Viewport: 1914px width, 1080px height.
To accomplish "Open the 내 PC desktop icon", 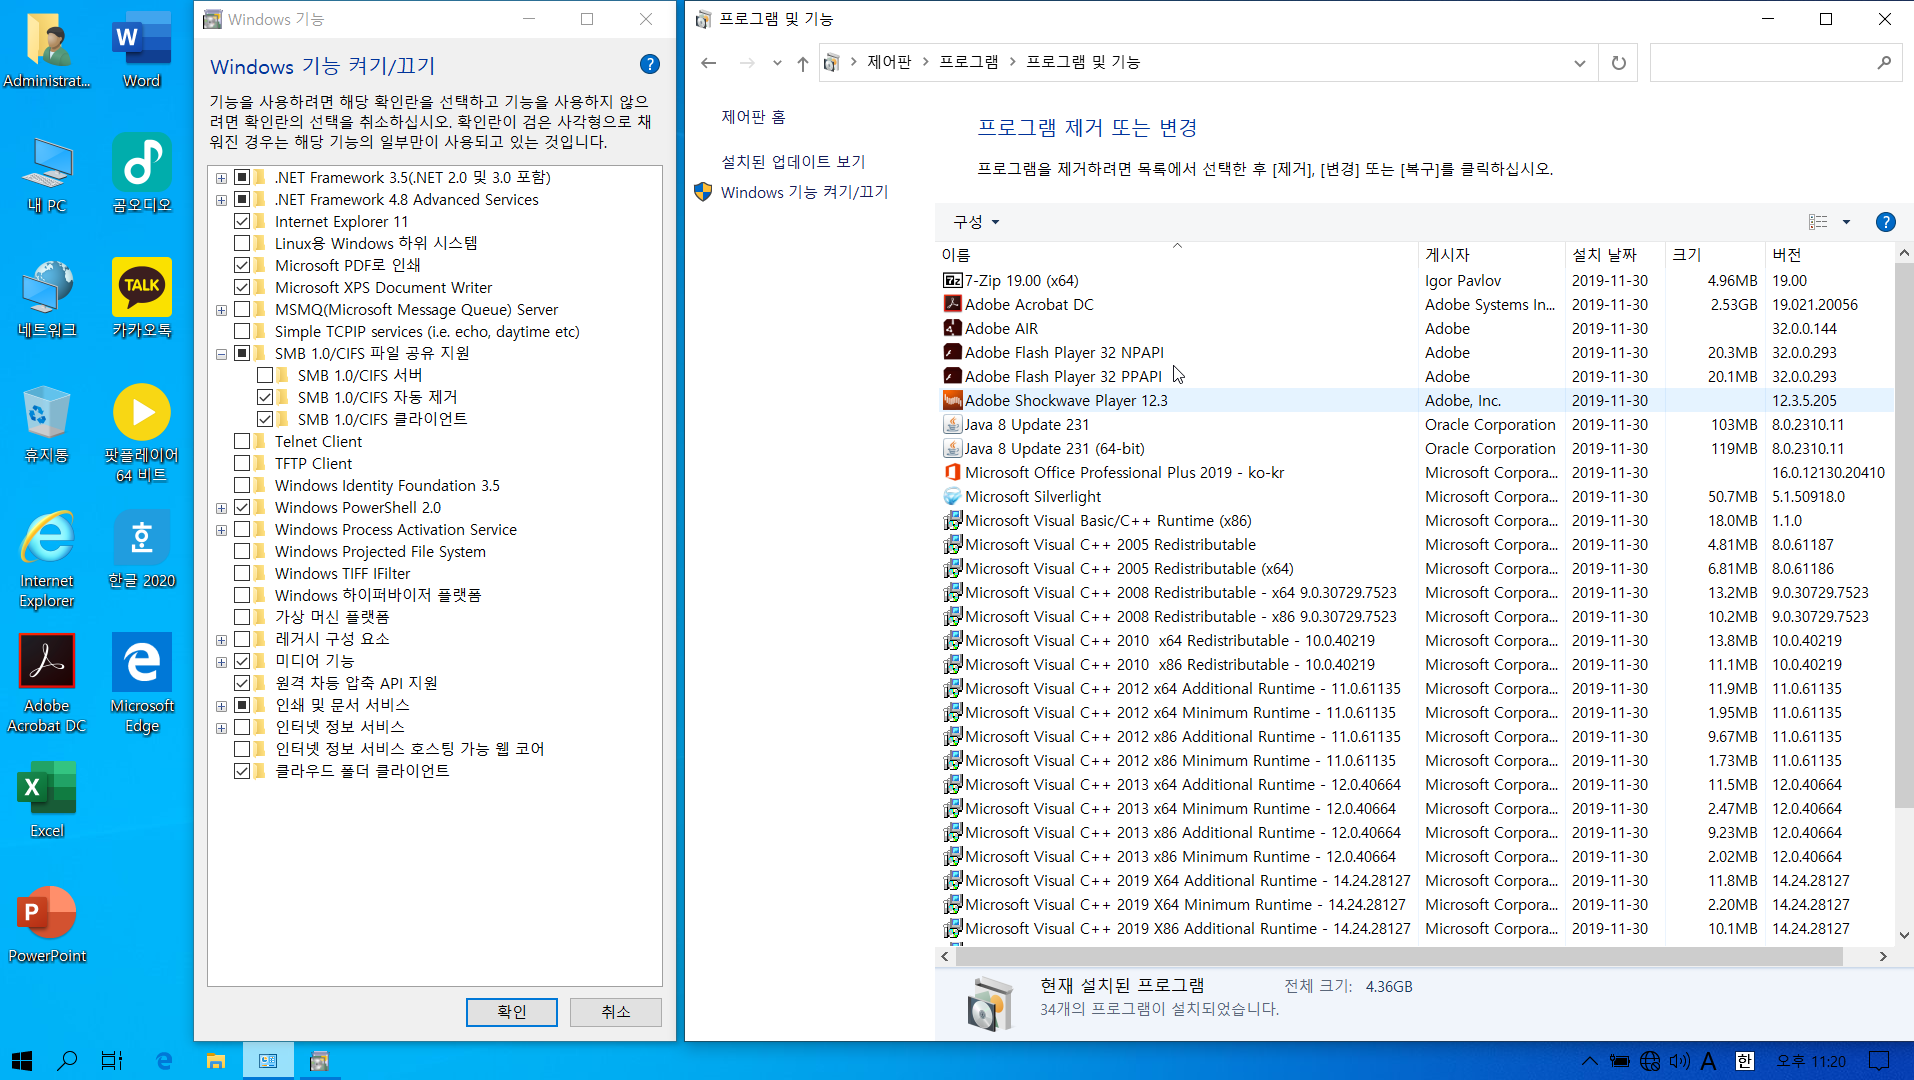I will [x=47, y=175].
